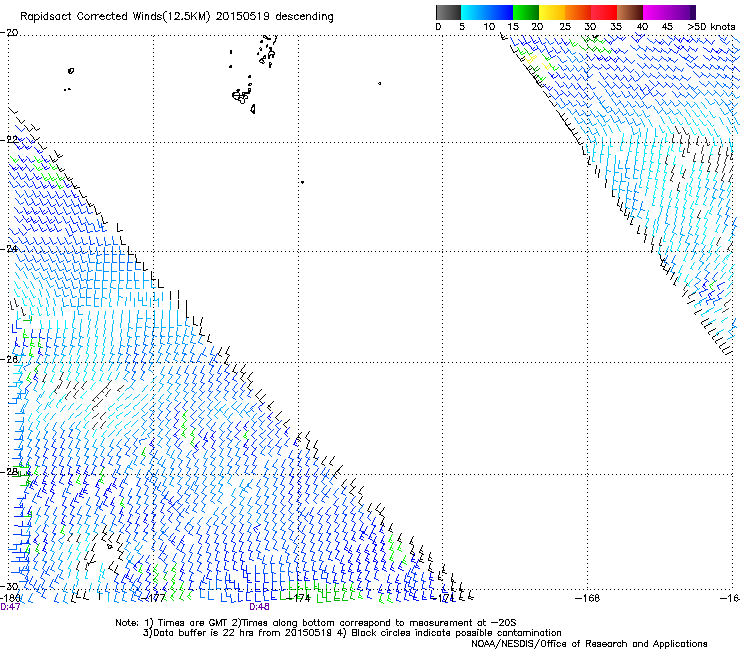The height and width of the screenshot is (650, 740).
Task: Click the purple "D:47" swath time label
Action: (x=10, y=607)
